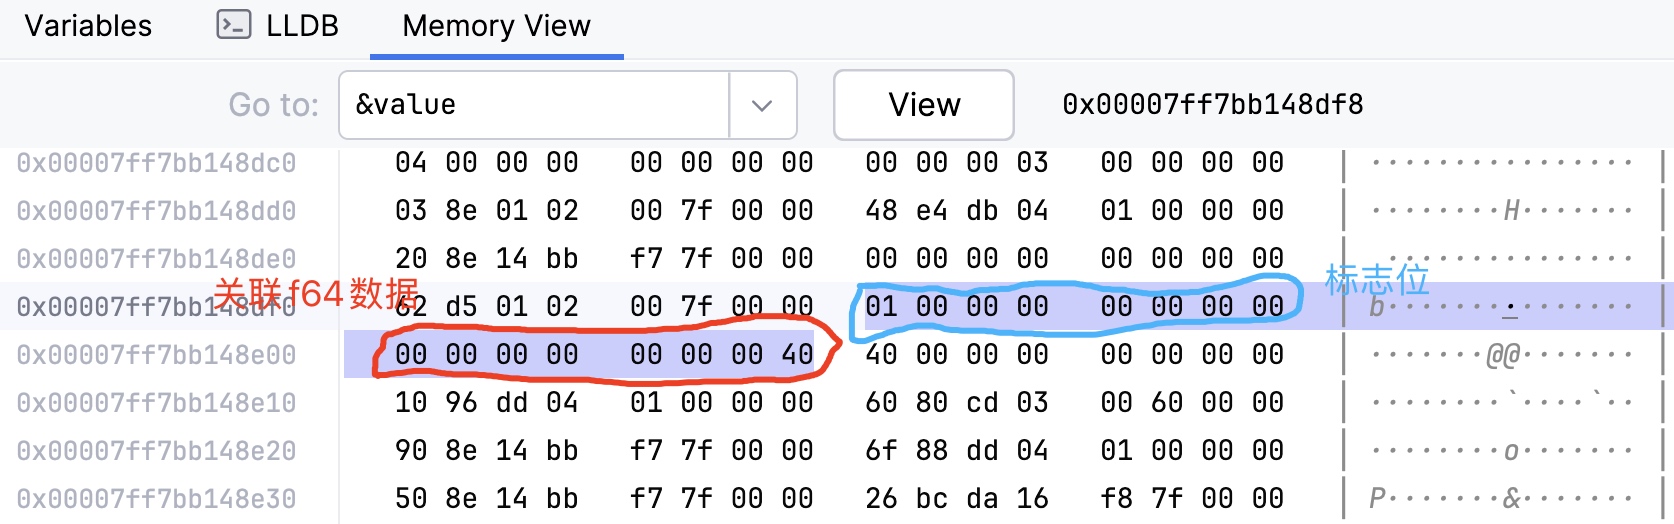The image size is (1674, 524).
Task: Click the 01 flag byte circled in blue
Action: (x=881, y=306)
